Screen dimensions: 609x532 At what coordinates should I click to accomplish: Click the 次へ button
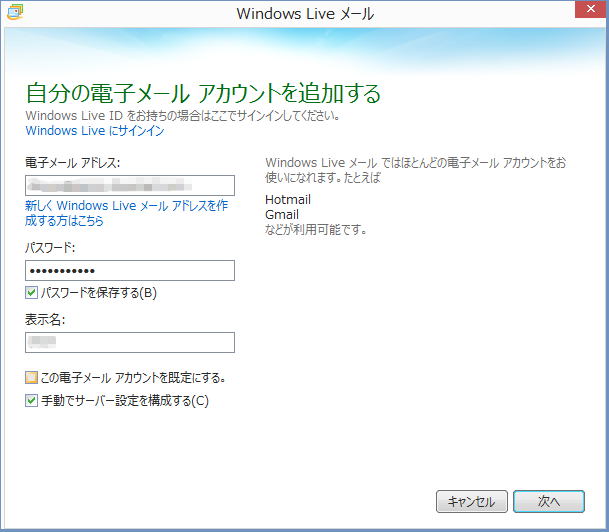pyautogui.click(x=548, y=501)
